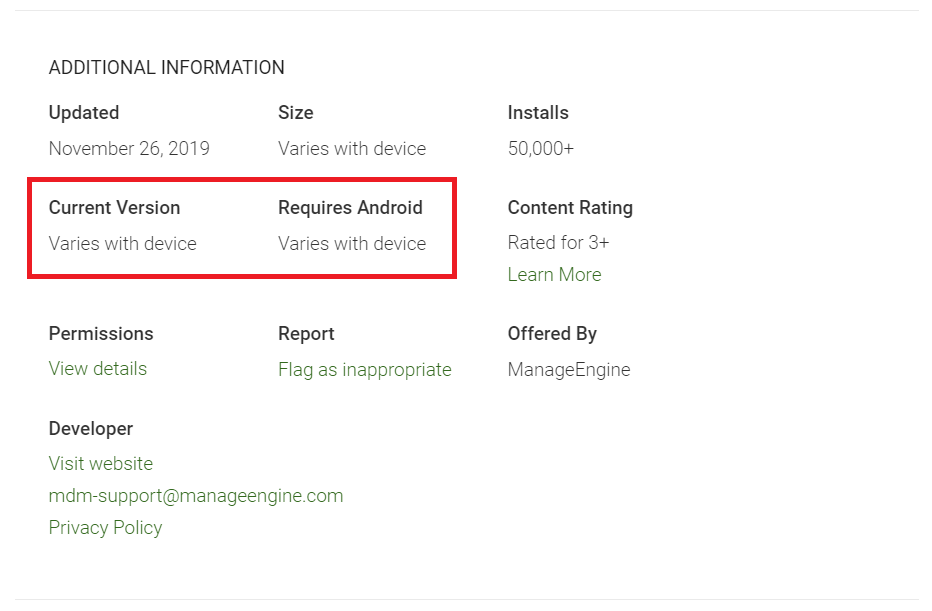Open the Privacy Policy link
This screenshot has width=932, height=611.
105,528
